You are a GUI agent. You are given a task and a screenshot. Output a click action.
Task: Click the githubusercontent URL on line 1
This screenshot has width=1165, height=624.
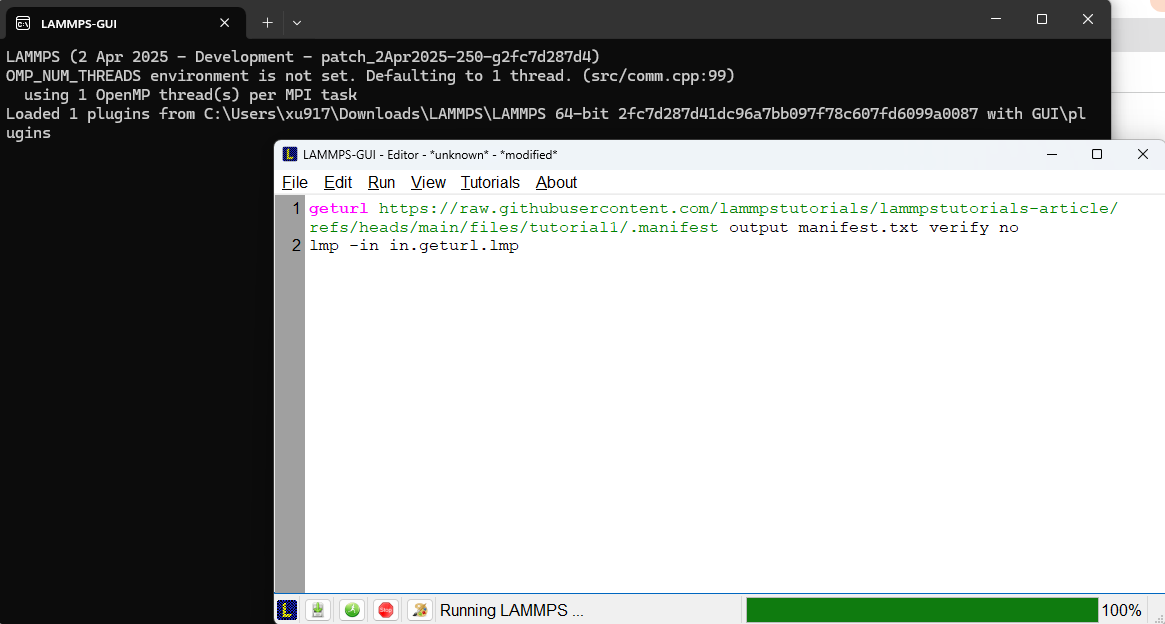[x=748, y=209]
